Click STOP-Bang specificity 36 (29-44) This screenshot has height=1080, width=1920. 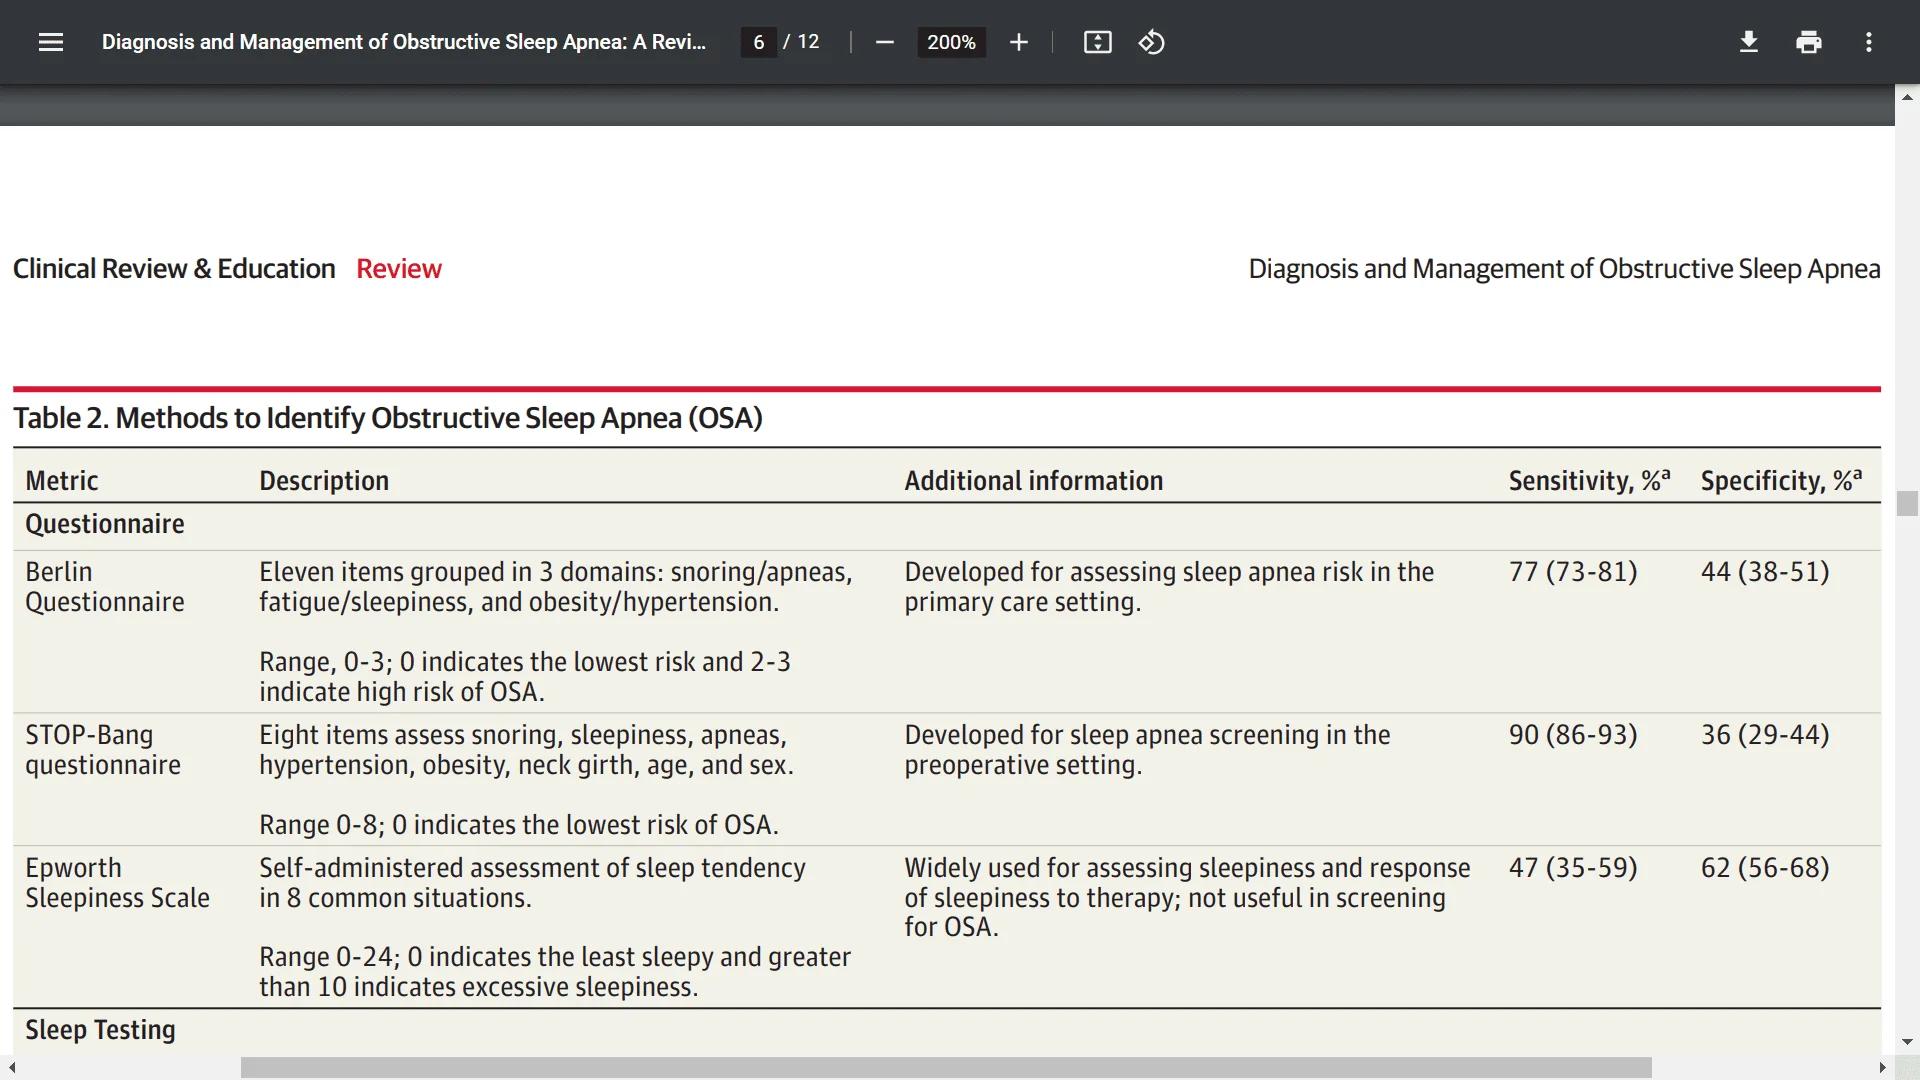click(x=1765, y=735)
